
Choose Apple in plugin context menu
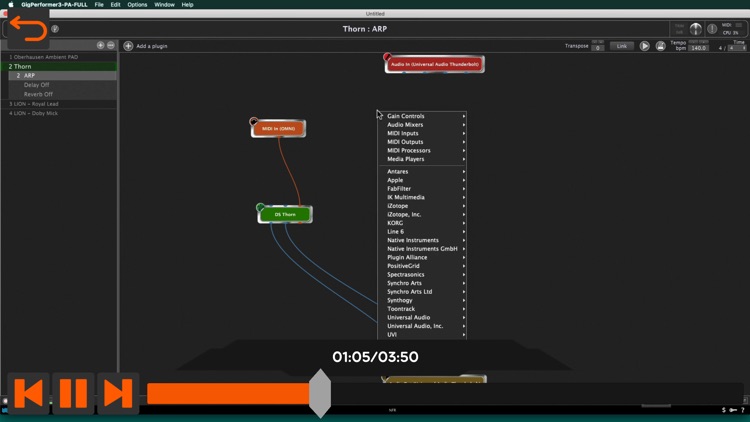point(422,180)
